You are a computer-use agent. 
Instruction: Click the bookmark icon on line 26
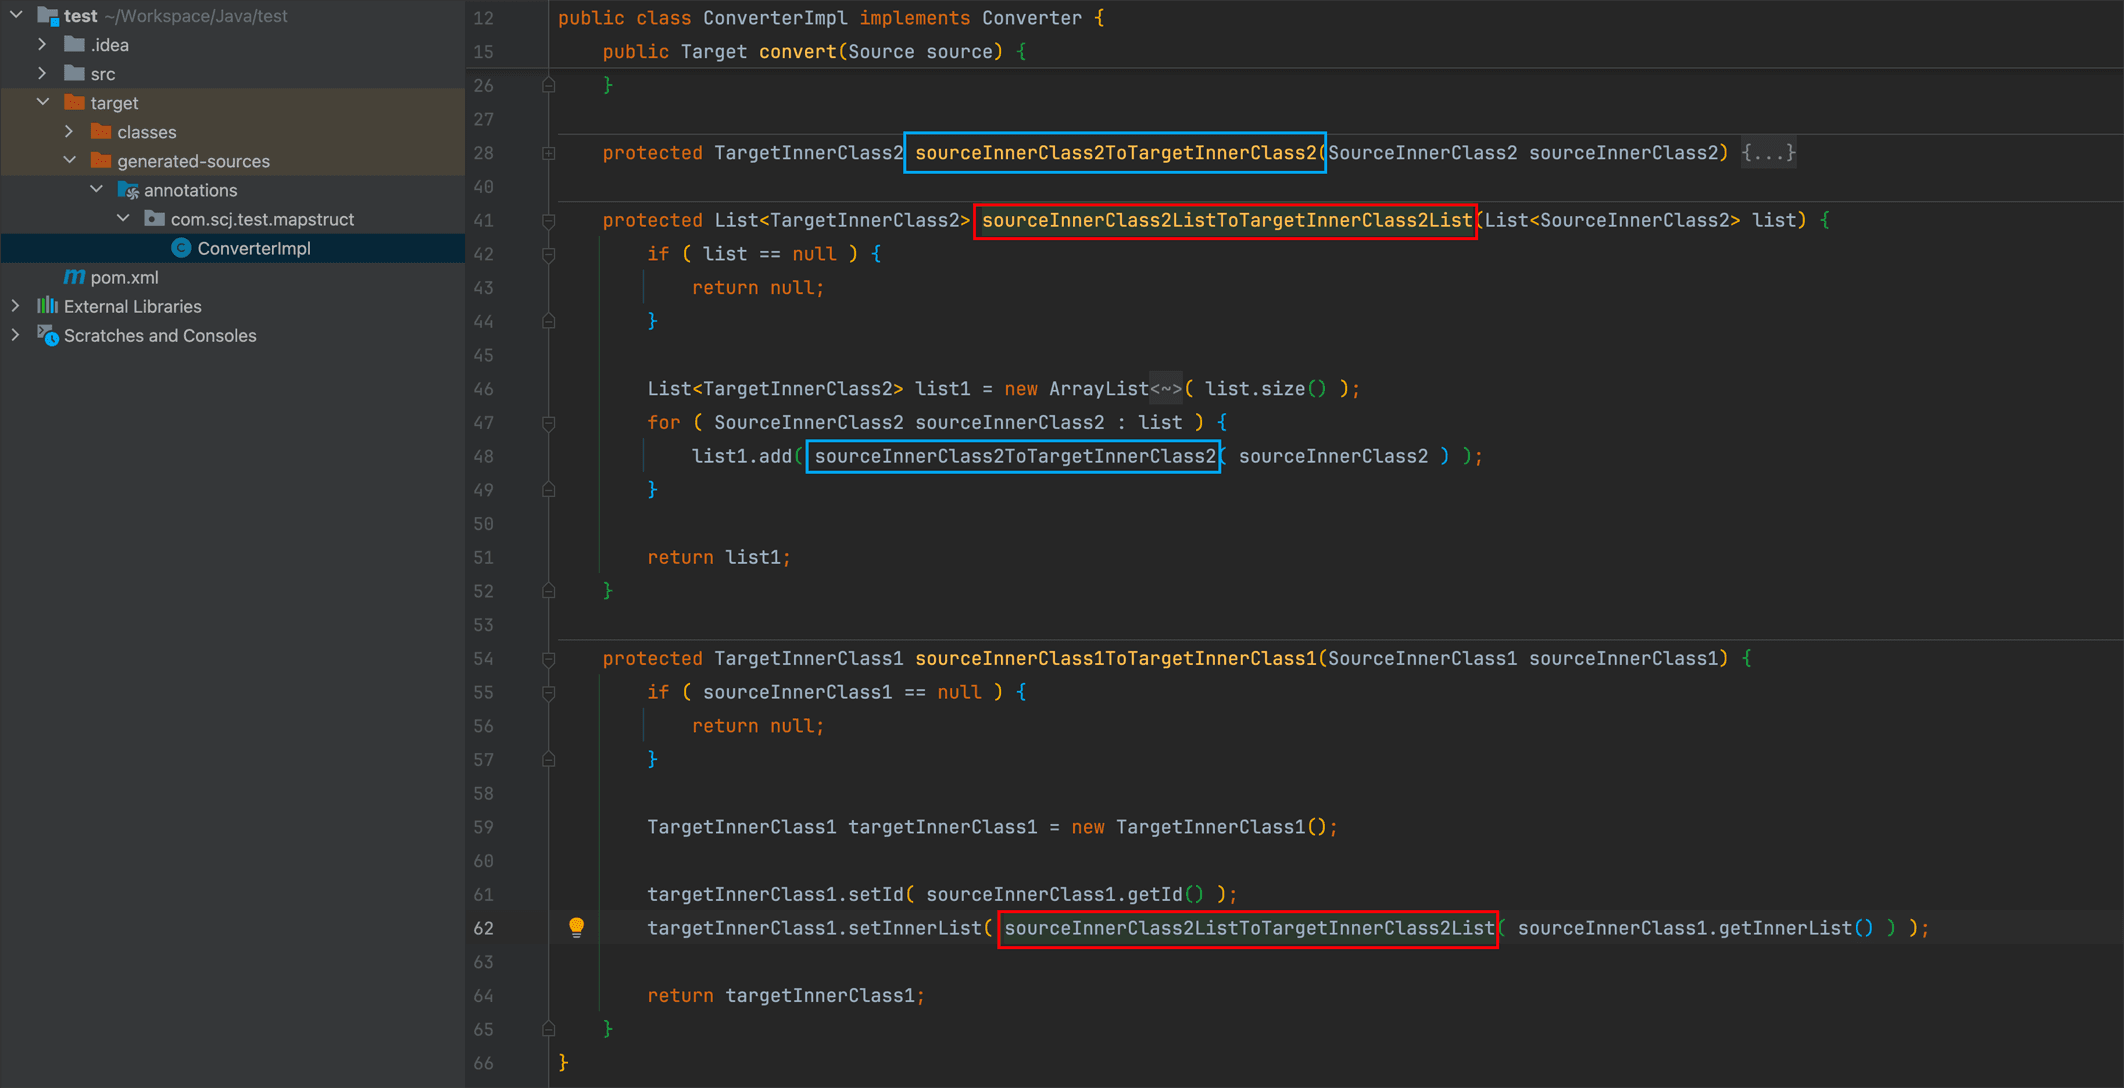tap(547, 85)
